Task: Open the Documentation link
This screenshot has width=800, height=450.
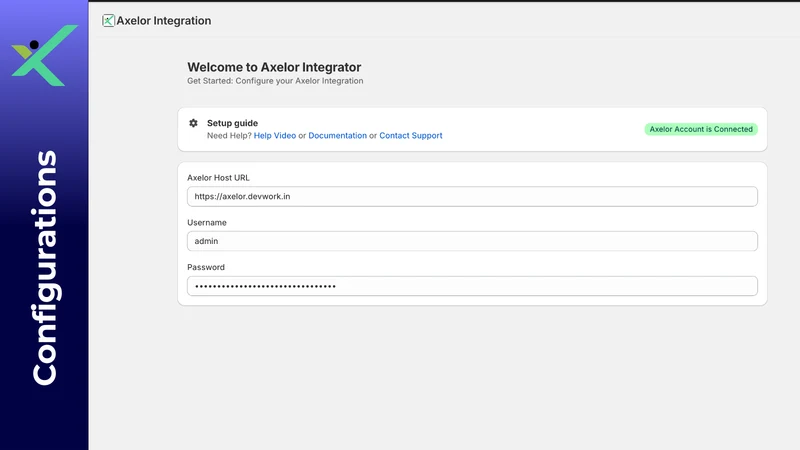Action: coord(337,136)
